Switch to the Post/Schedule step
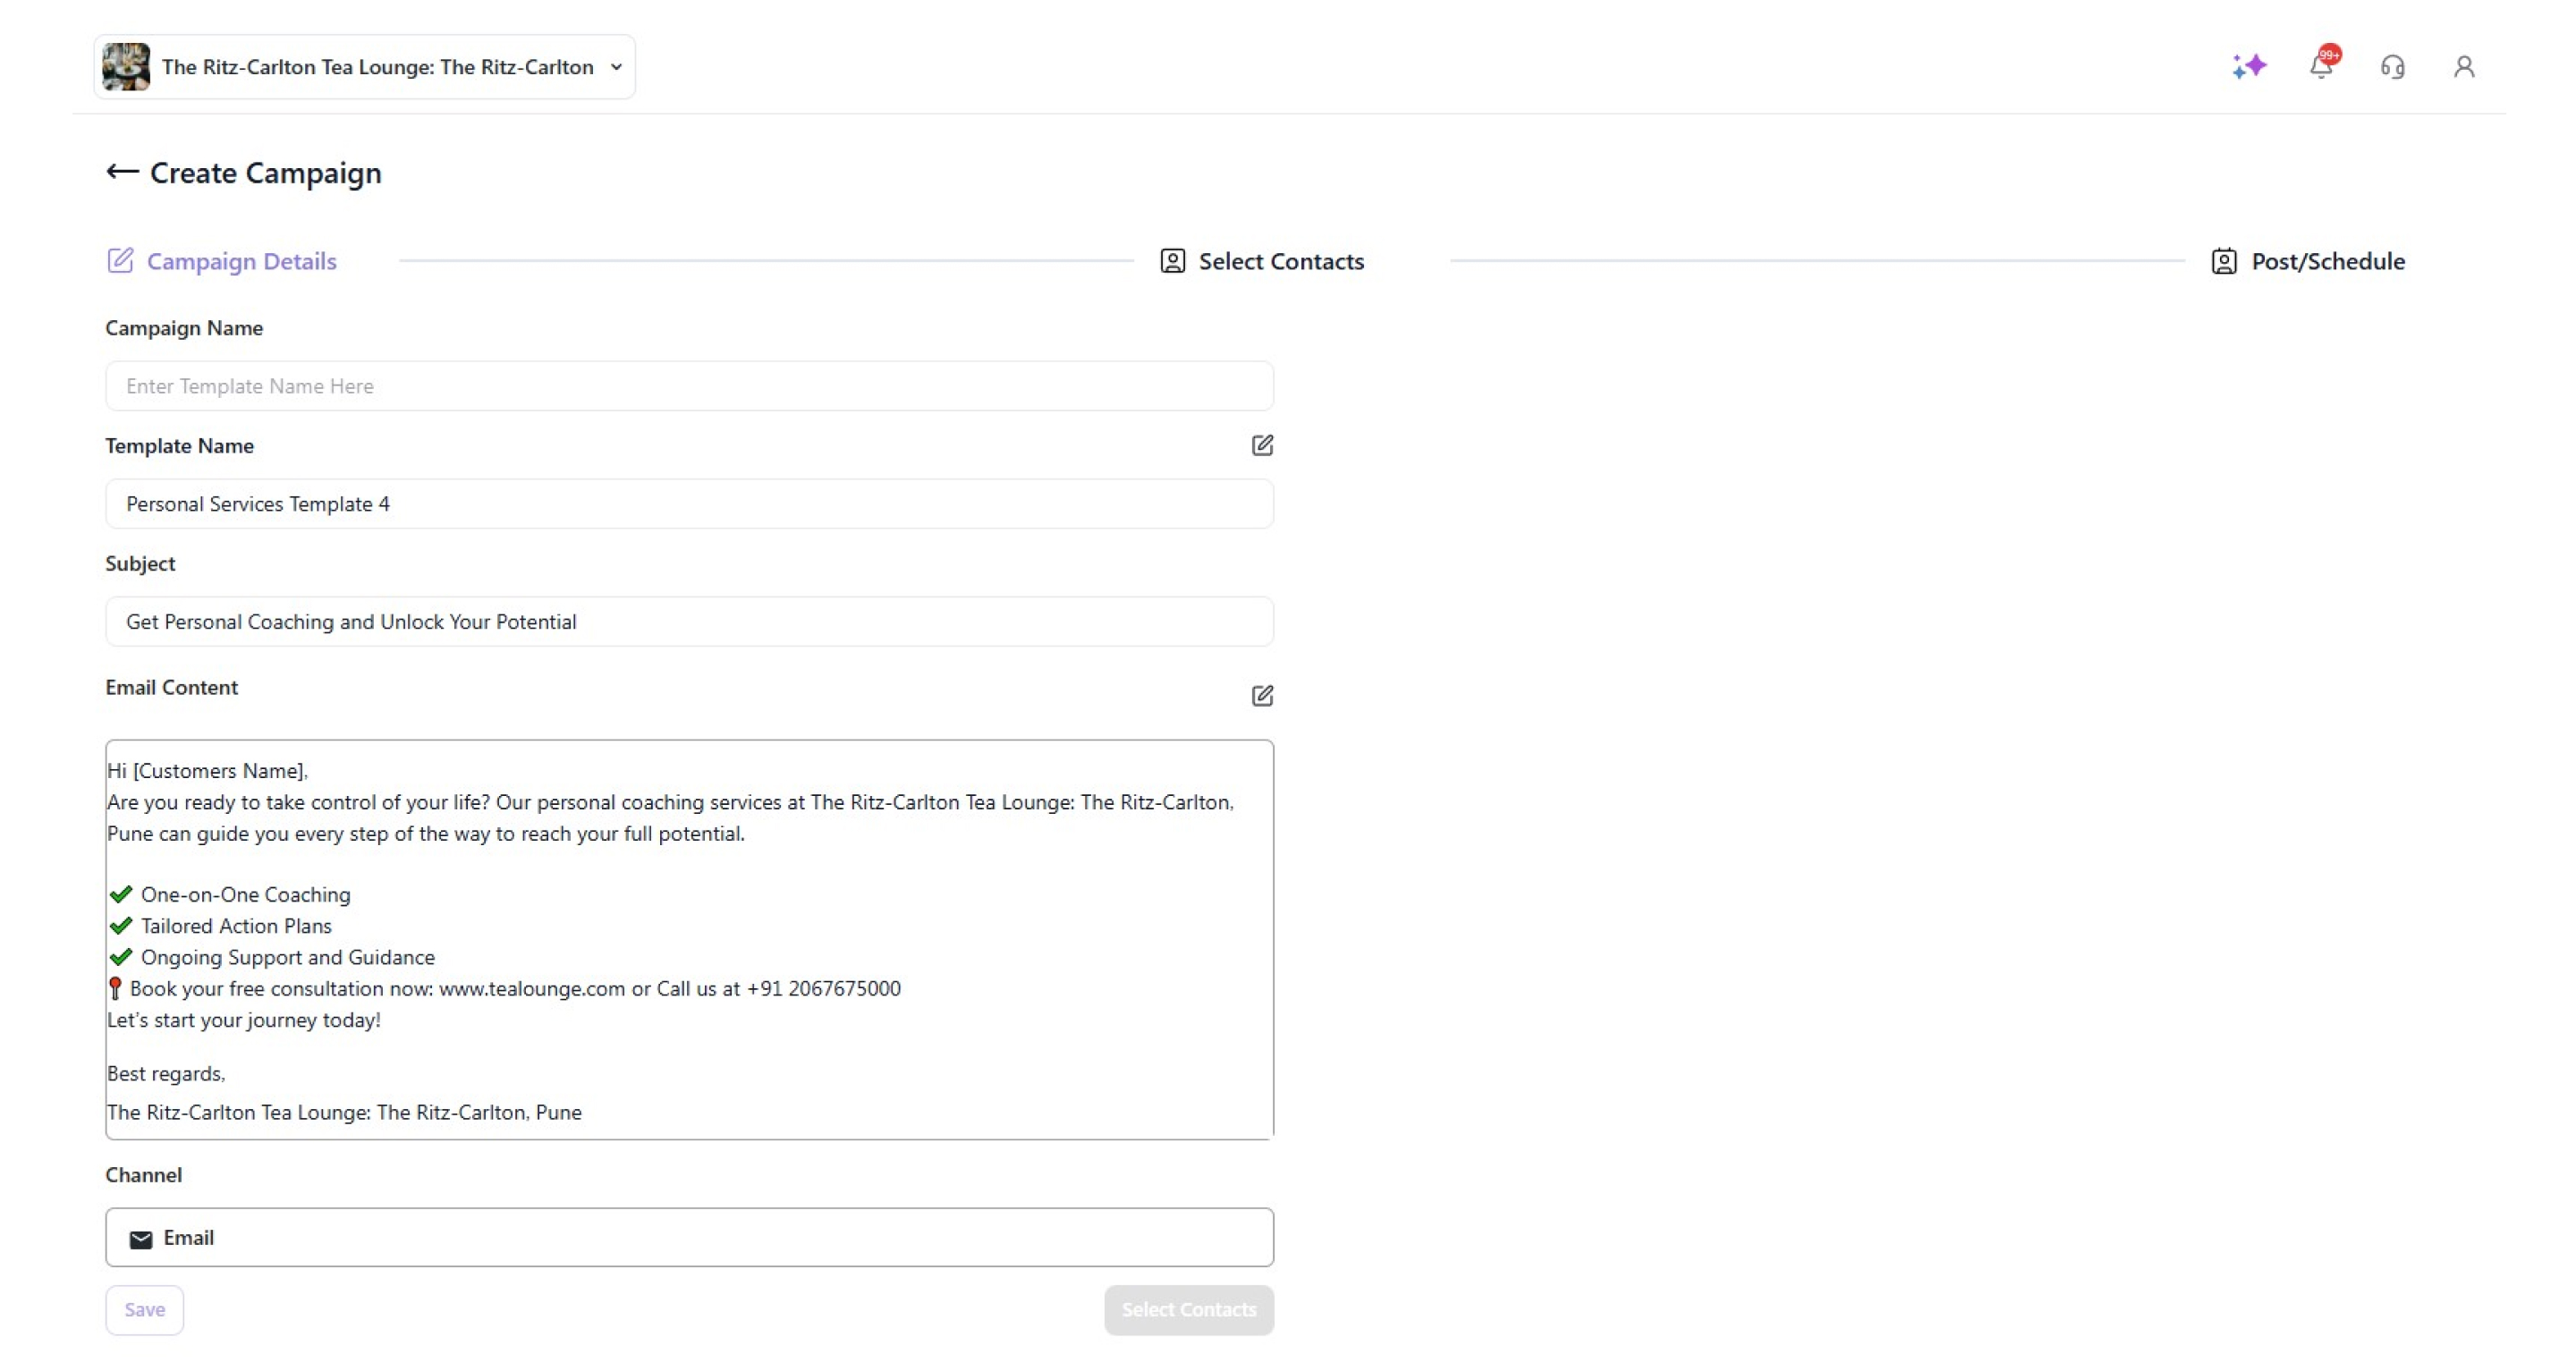Viewport: 2576px width, 1363px height. coord(2327,261)
